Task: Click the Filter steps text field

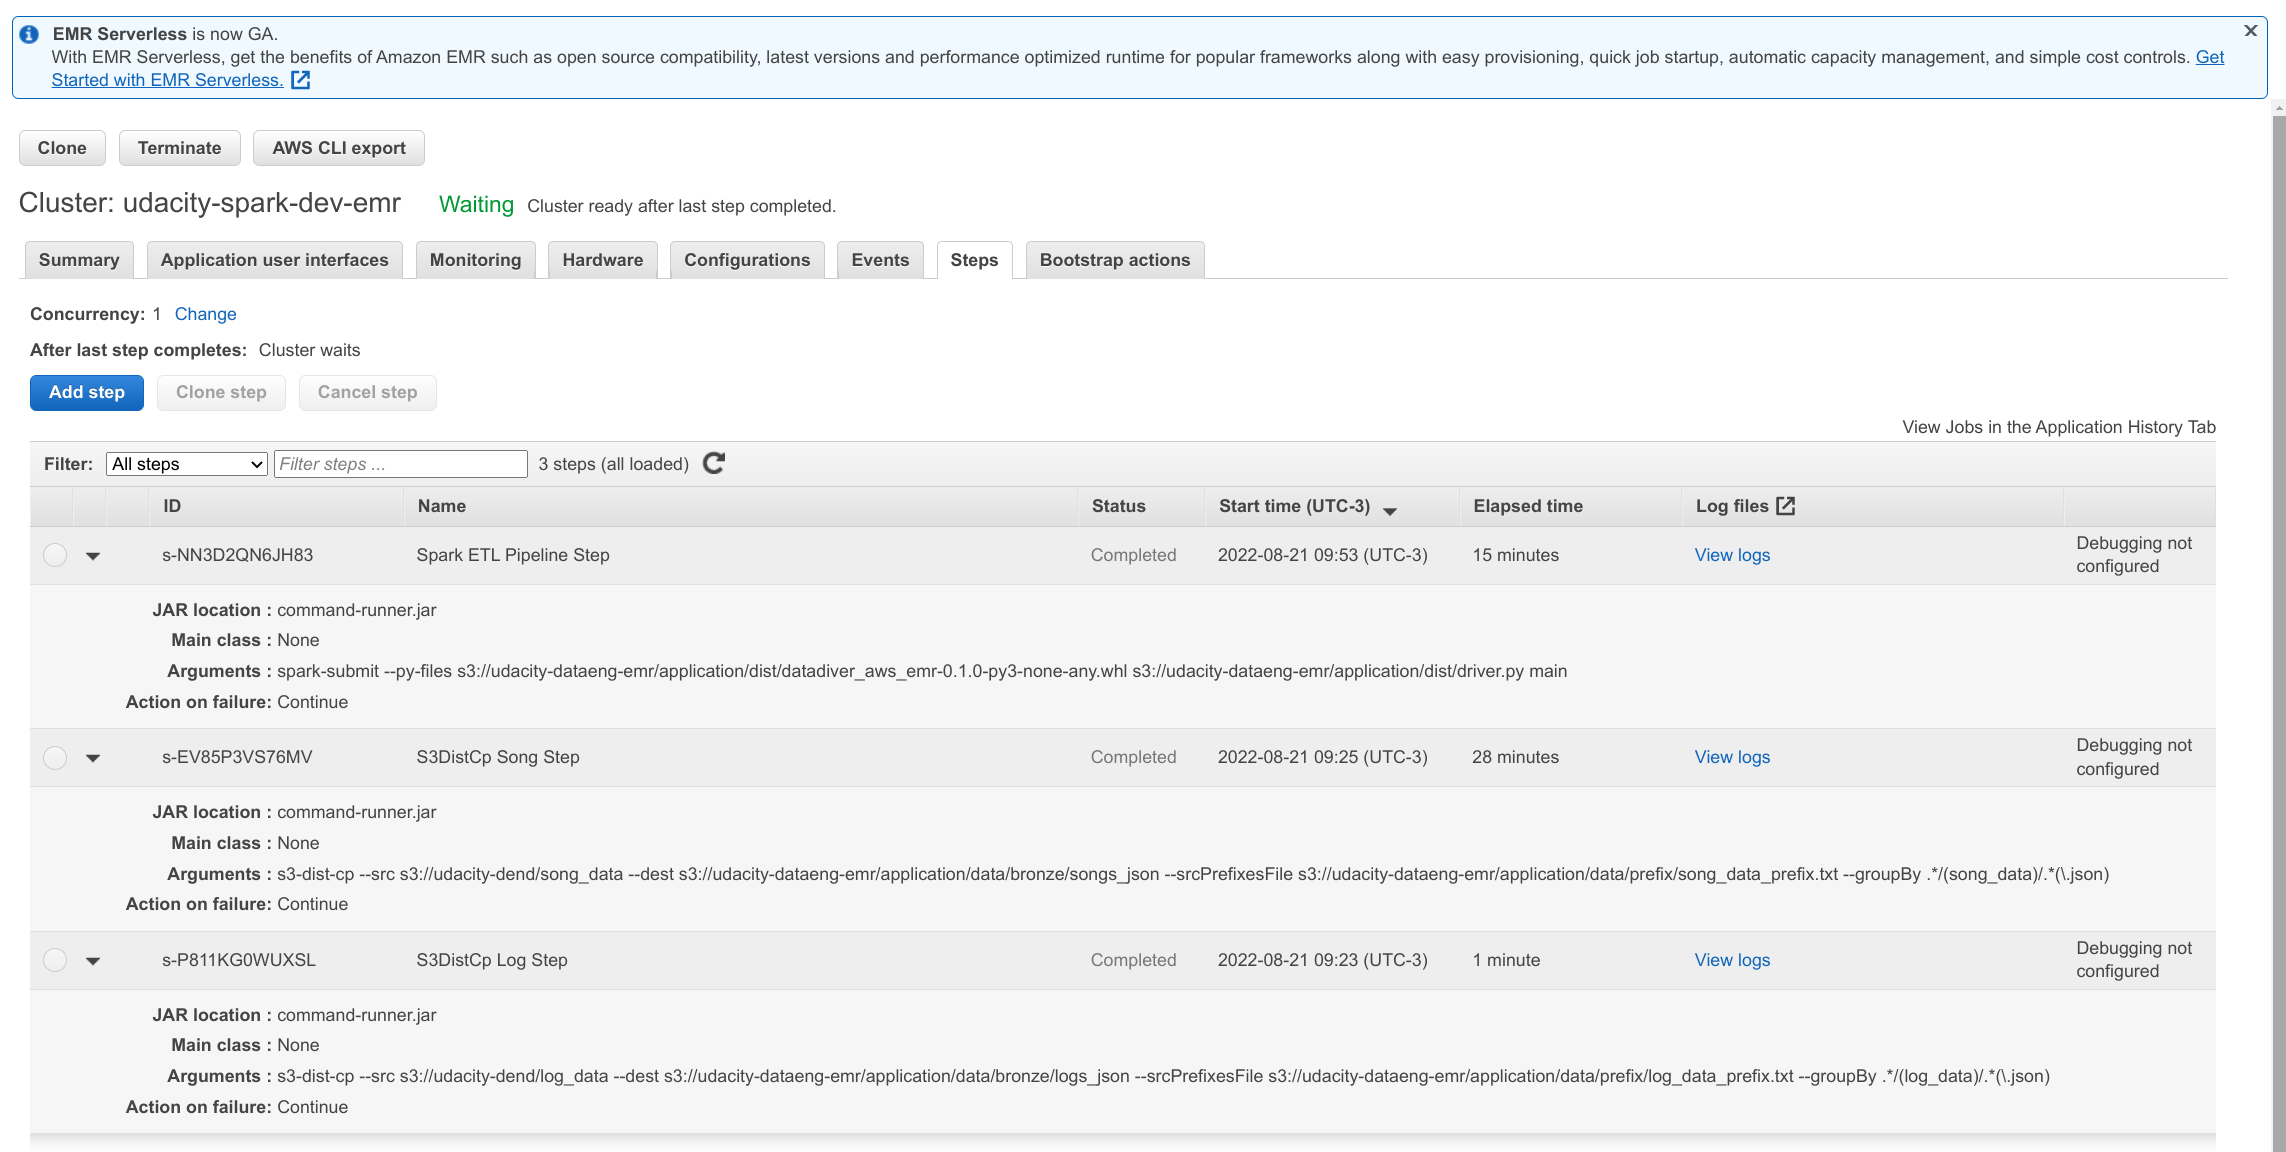Action: coord(400,464)
